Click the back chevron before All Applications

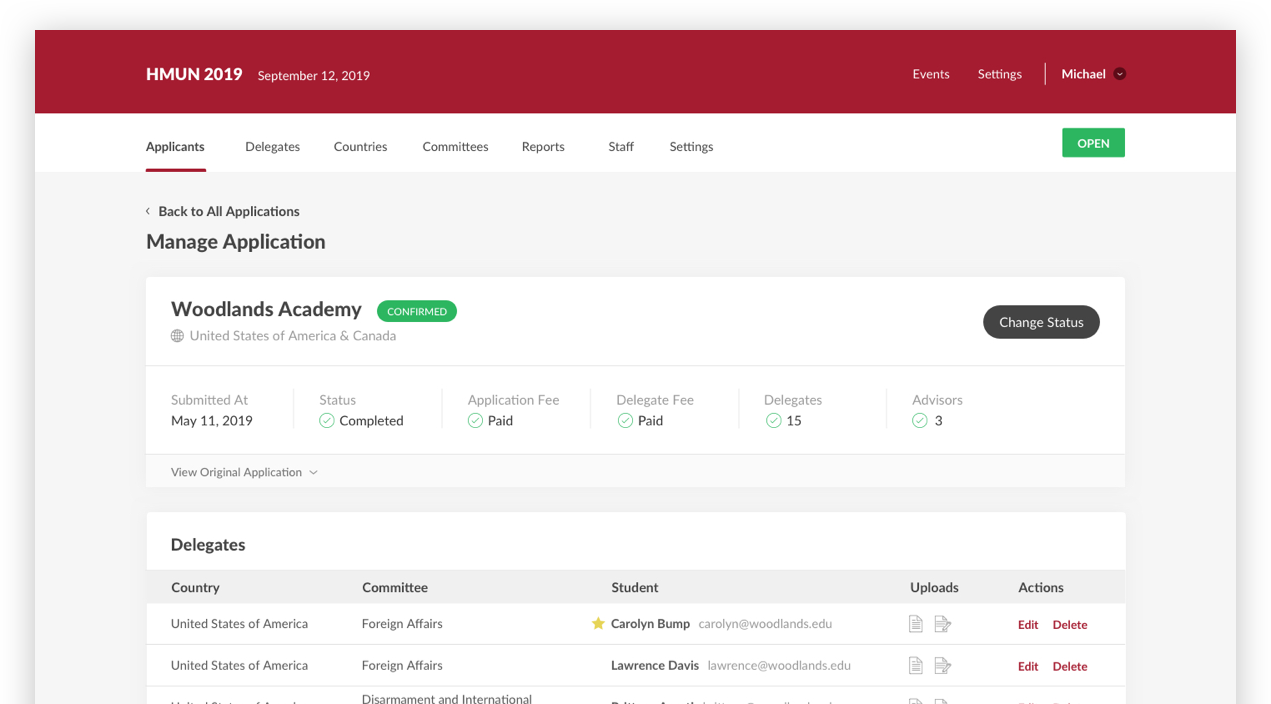147,211
